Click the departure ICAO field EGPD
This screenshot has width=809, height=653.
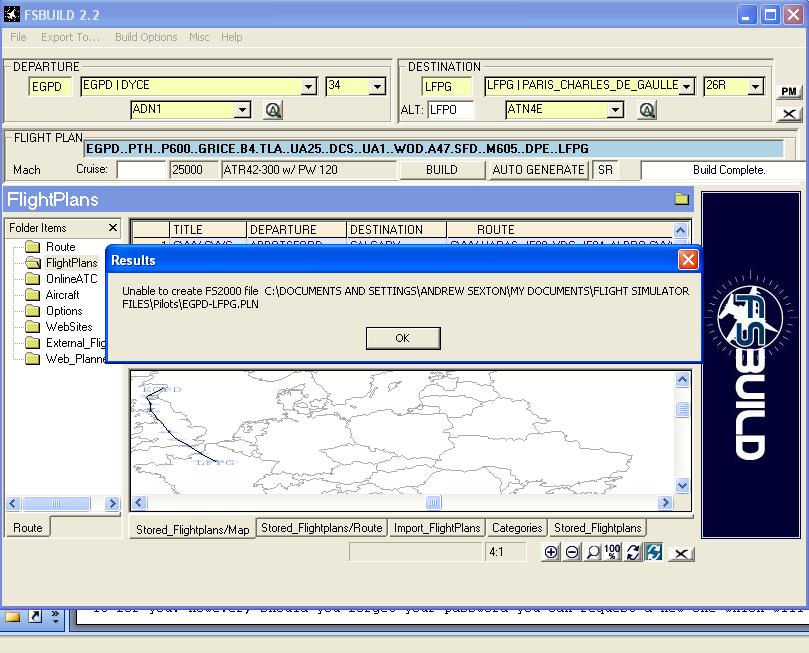pyautogui.click(x=50, y=86)
